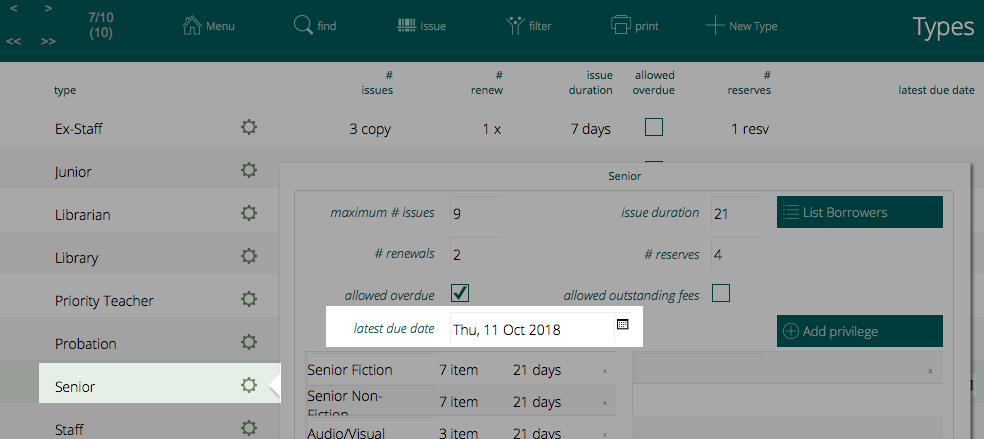Open settings gear for Ex-Staff type
The image size is (984, 439).
tap(249, 128)
